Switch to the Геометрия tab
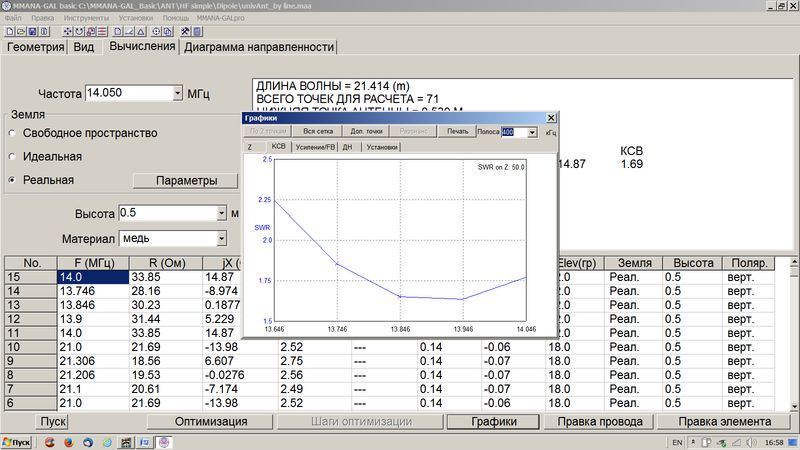Viewport: 800px width, 450px height. (x=36, y=47)
